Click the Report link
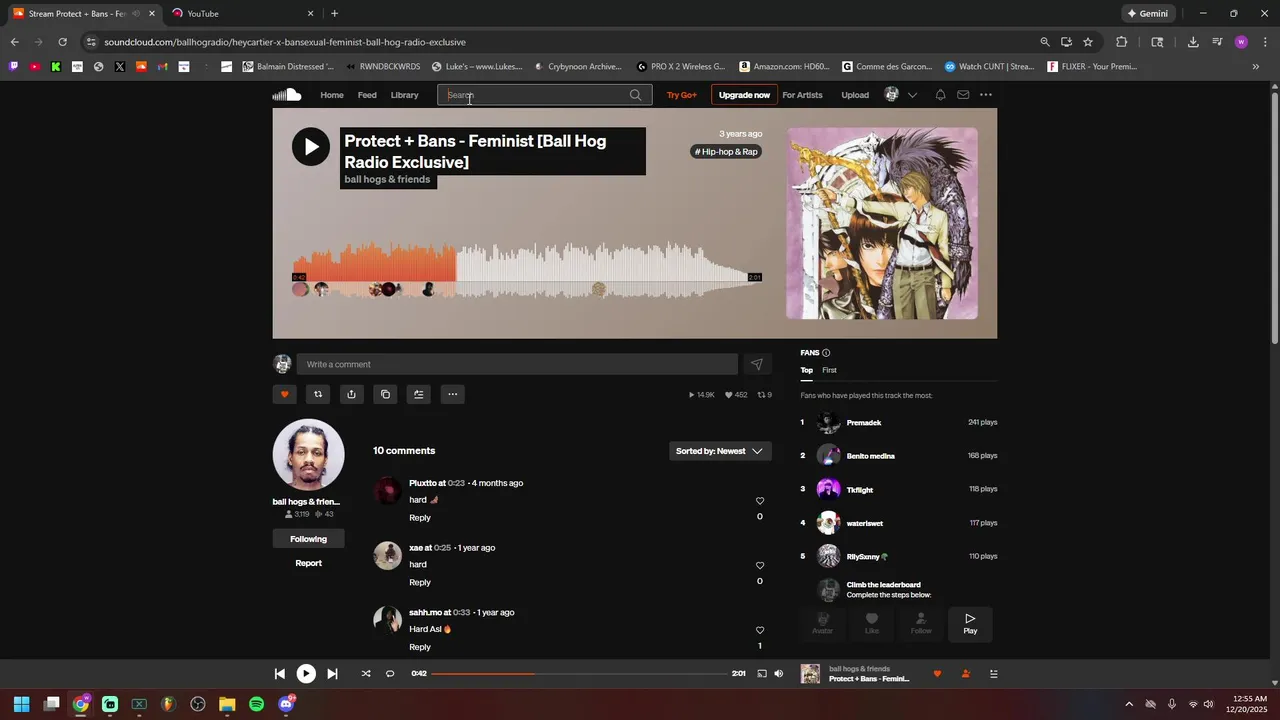Image resolution: width=1280 pixels, height=720 pixels. [308, 563]
